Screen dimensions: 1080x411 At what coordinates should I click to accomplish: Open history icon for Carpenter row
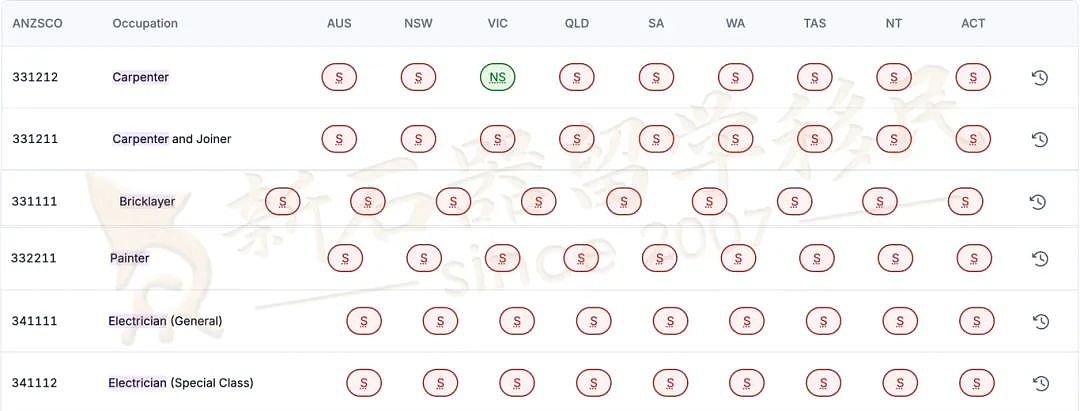pyautogui.click(x=1039, y=77)
